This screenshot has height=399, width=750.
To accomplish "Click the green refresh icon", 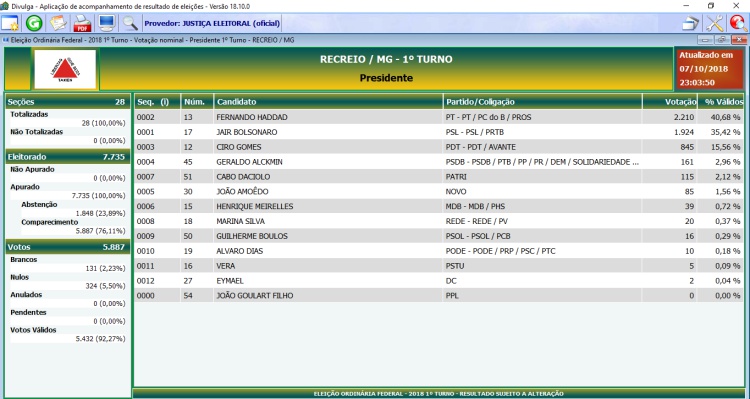I will click(x=34, y=23).
